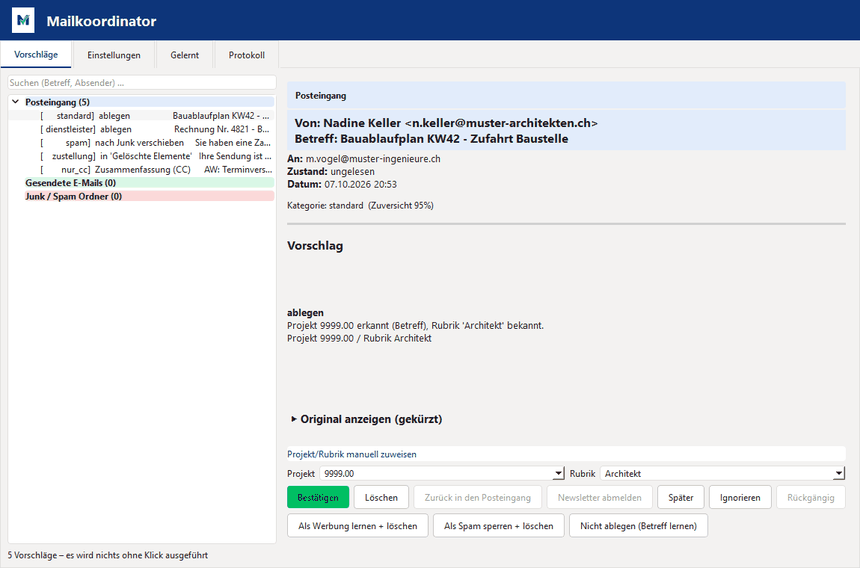860x568 pixels.
Task: Click the Zustand: ungelesen text
Action: [x=331, y=172]
